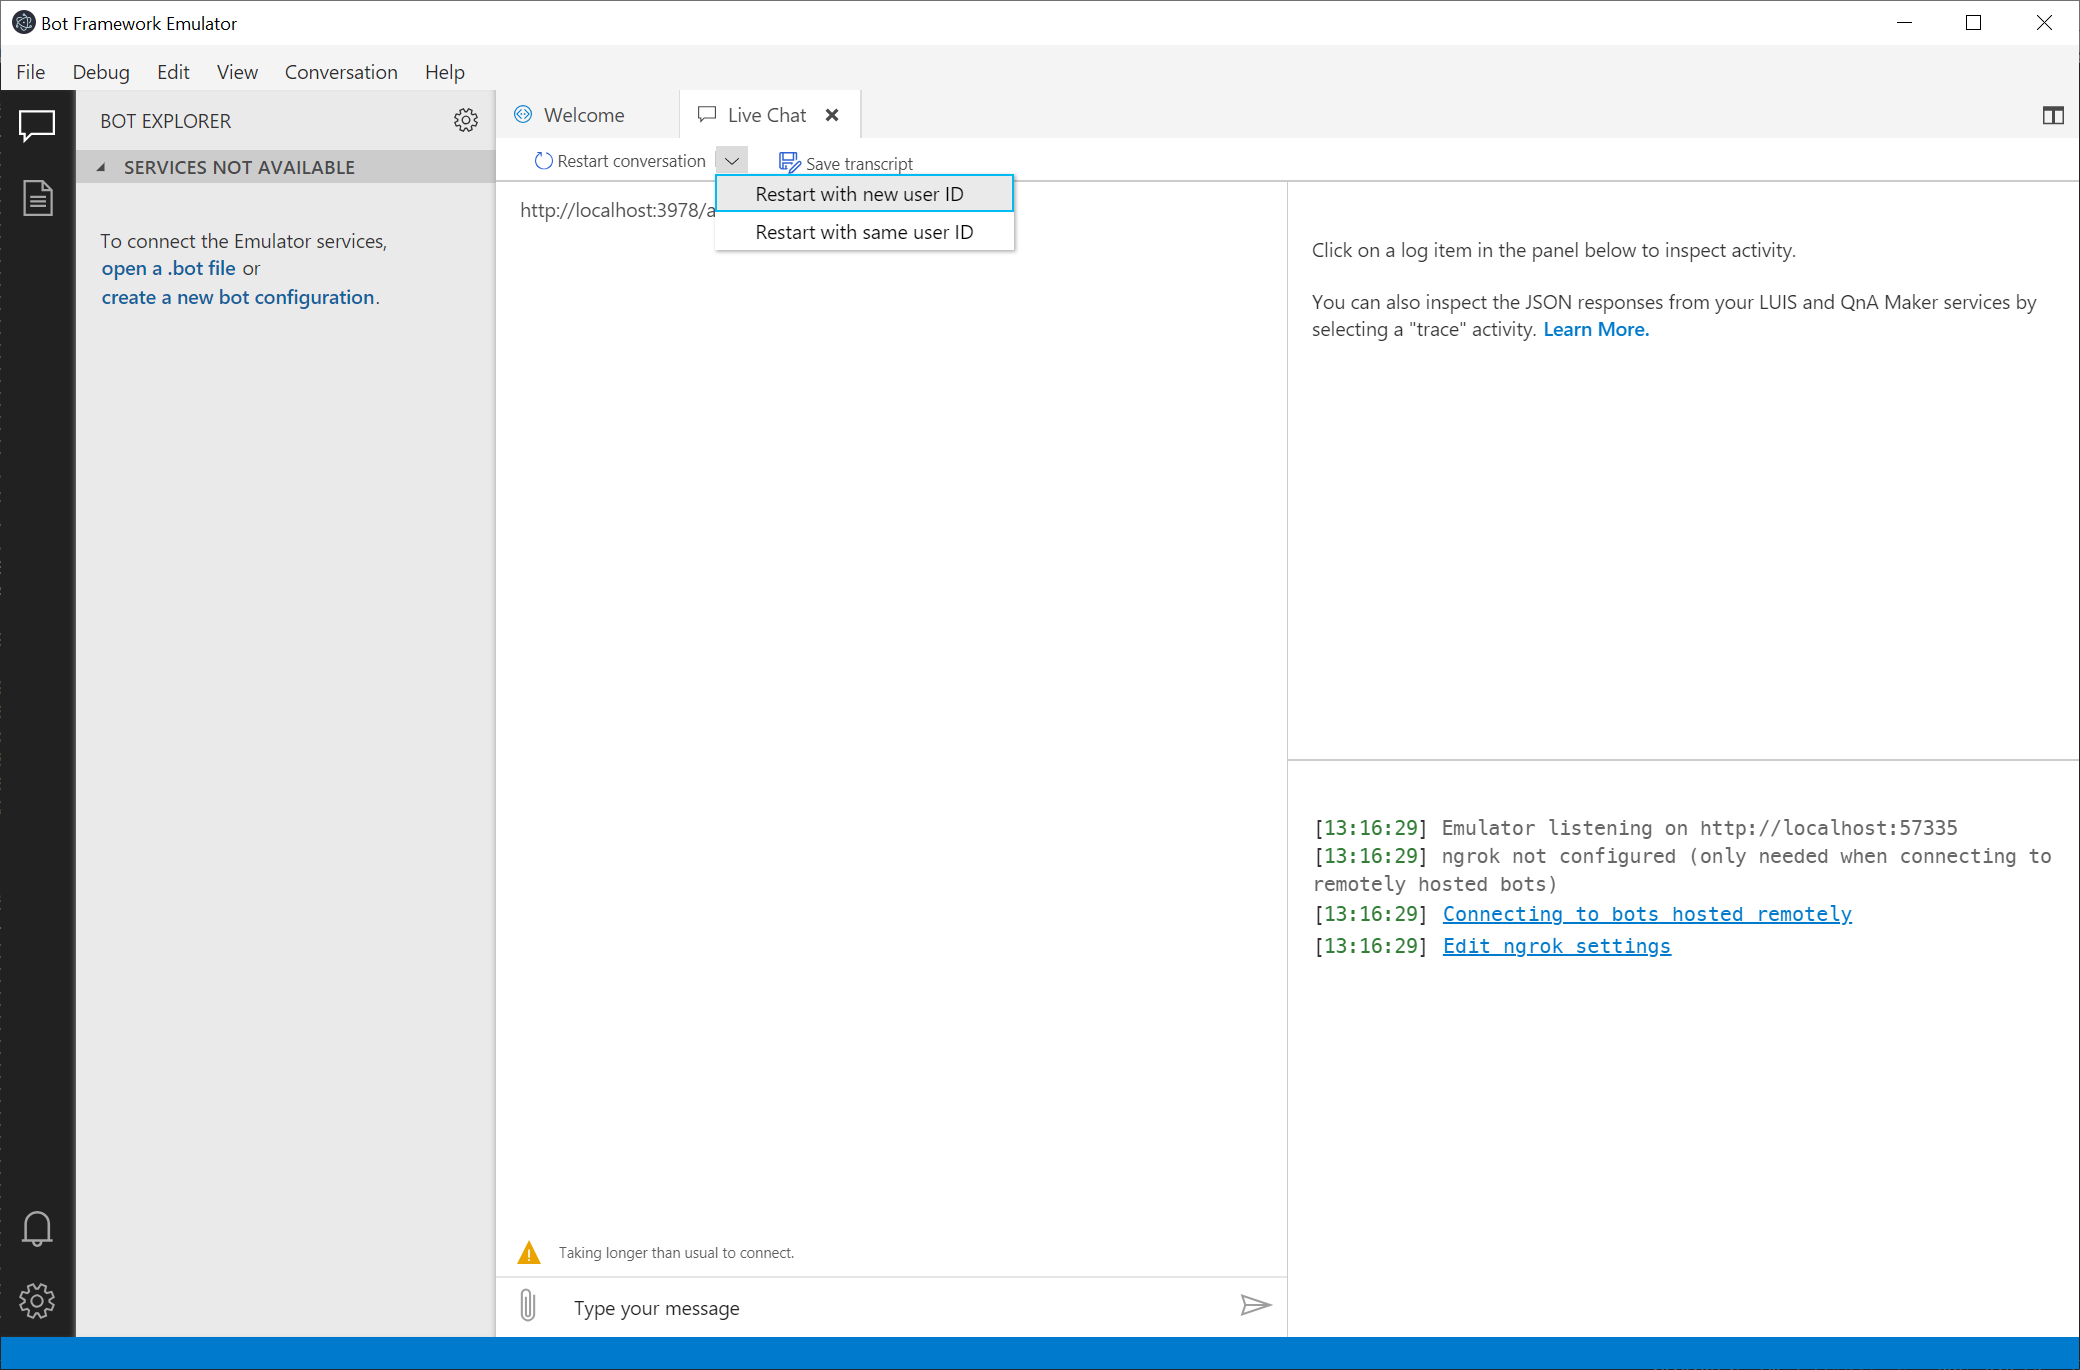Click the BOT EXPLORER panel header
This screenshot has width=2080, height=1370.
(166, 121)
